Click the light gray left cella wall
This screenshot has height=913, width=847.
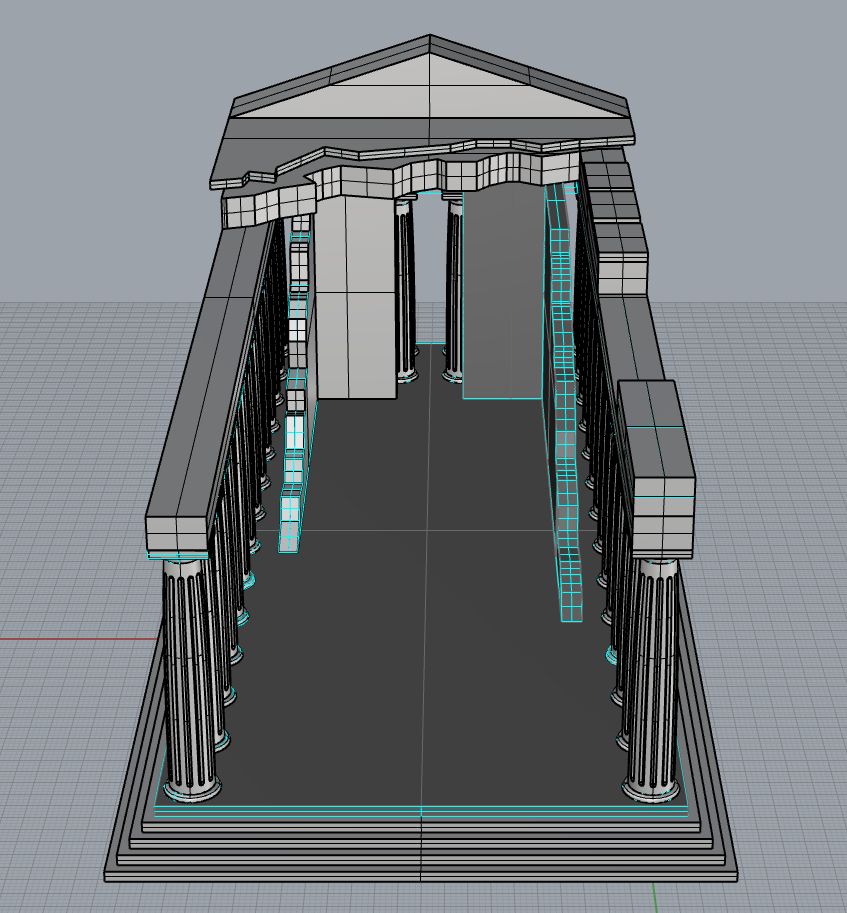pos(348,300)
